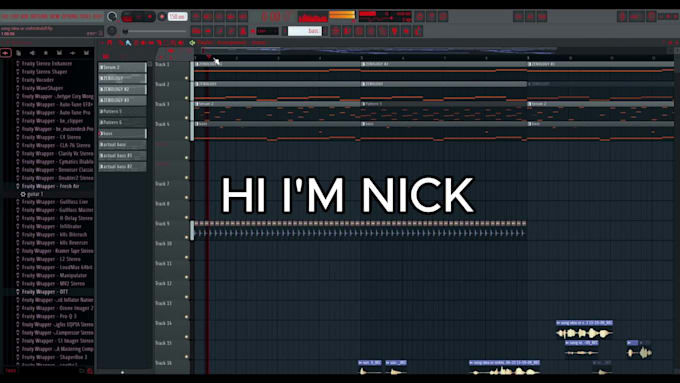Screen dimensions: 680x383
Task: Select the Draw pencil tool
Action: [x=121, y=43]
